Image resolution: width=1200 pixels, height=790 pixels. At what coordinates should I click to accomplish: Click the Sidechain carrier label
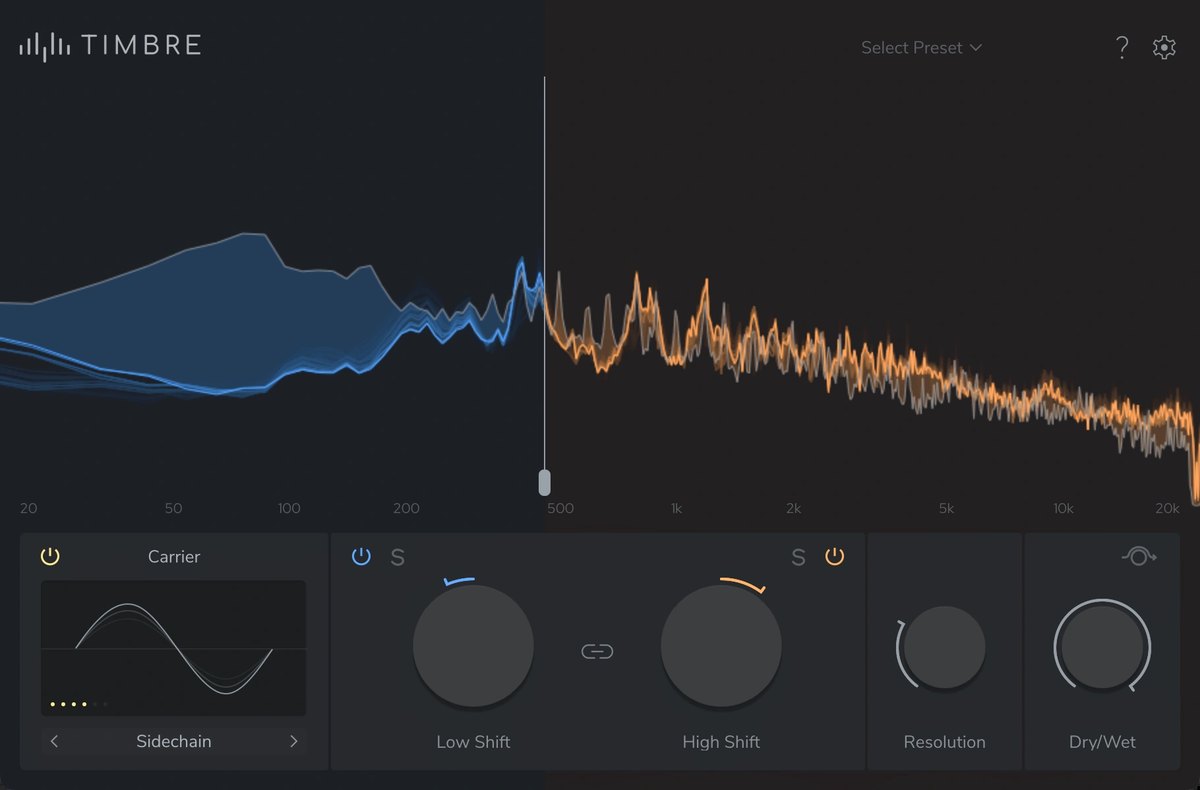pyautogui.click(x=174, y=741)
